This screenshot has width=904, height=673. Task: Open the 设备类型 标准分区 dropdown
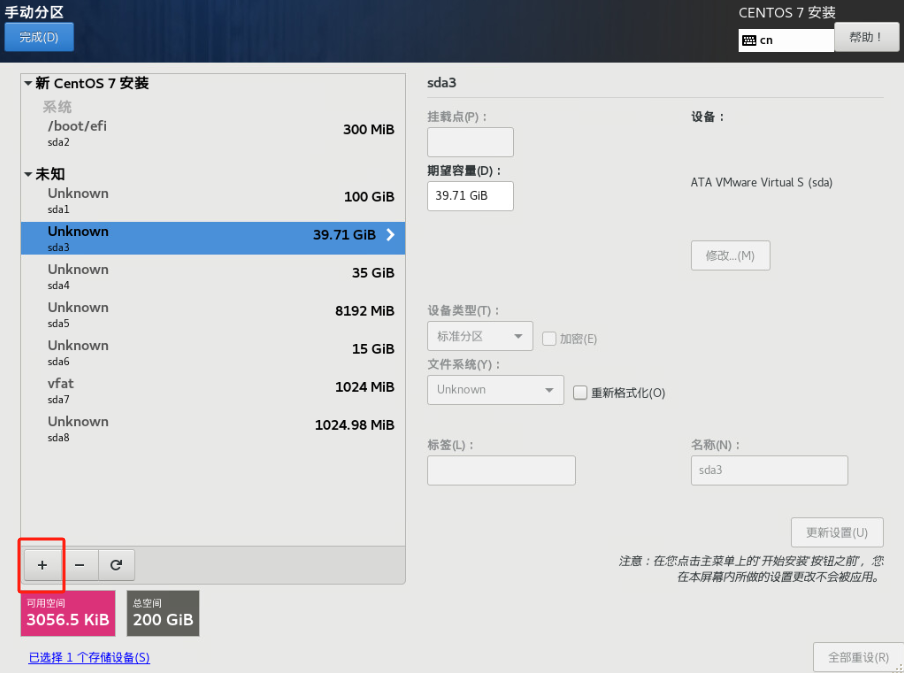tap(479, 337)
